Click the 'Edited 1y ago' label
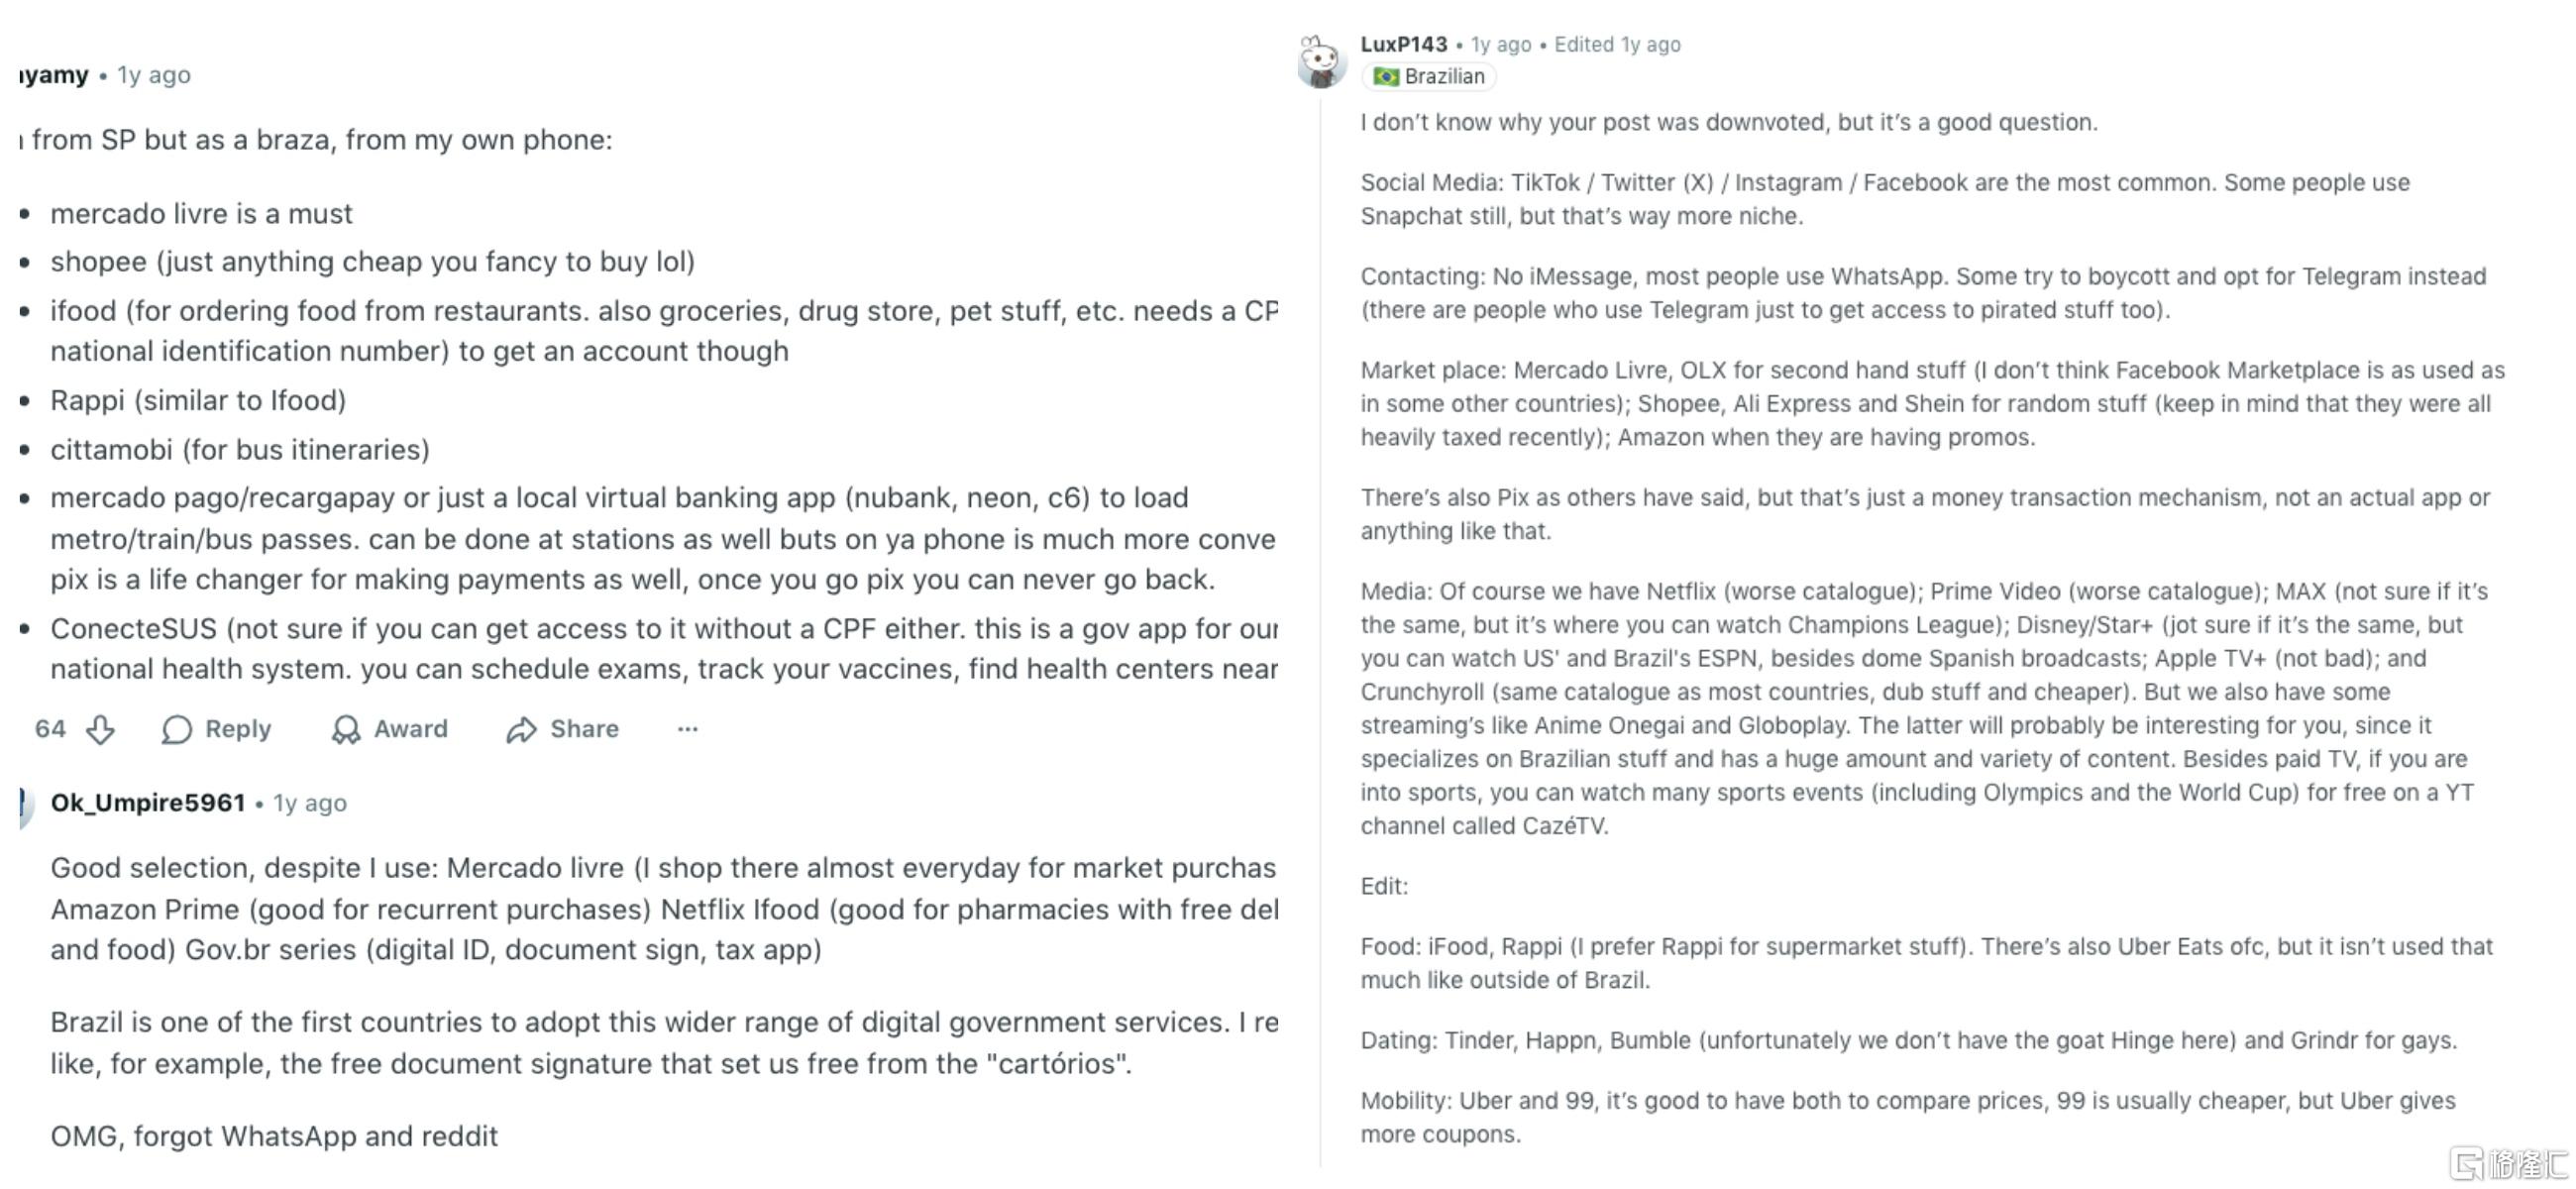 [x=1617, y=44]
